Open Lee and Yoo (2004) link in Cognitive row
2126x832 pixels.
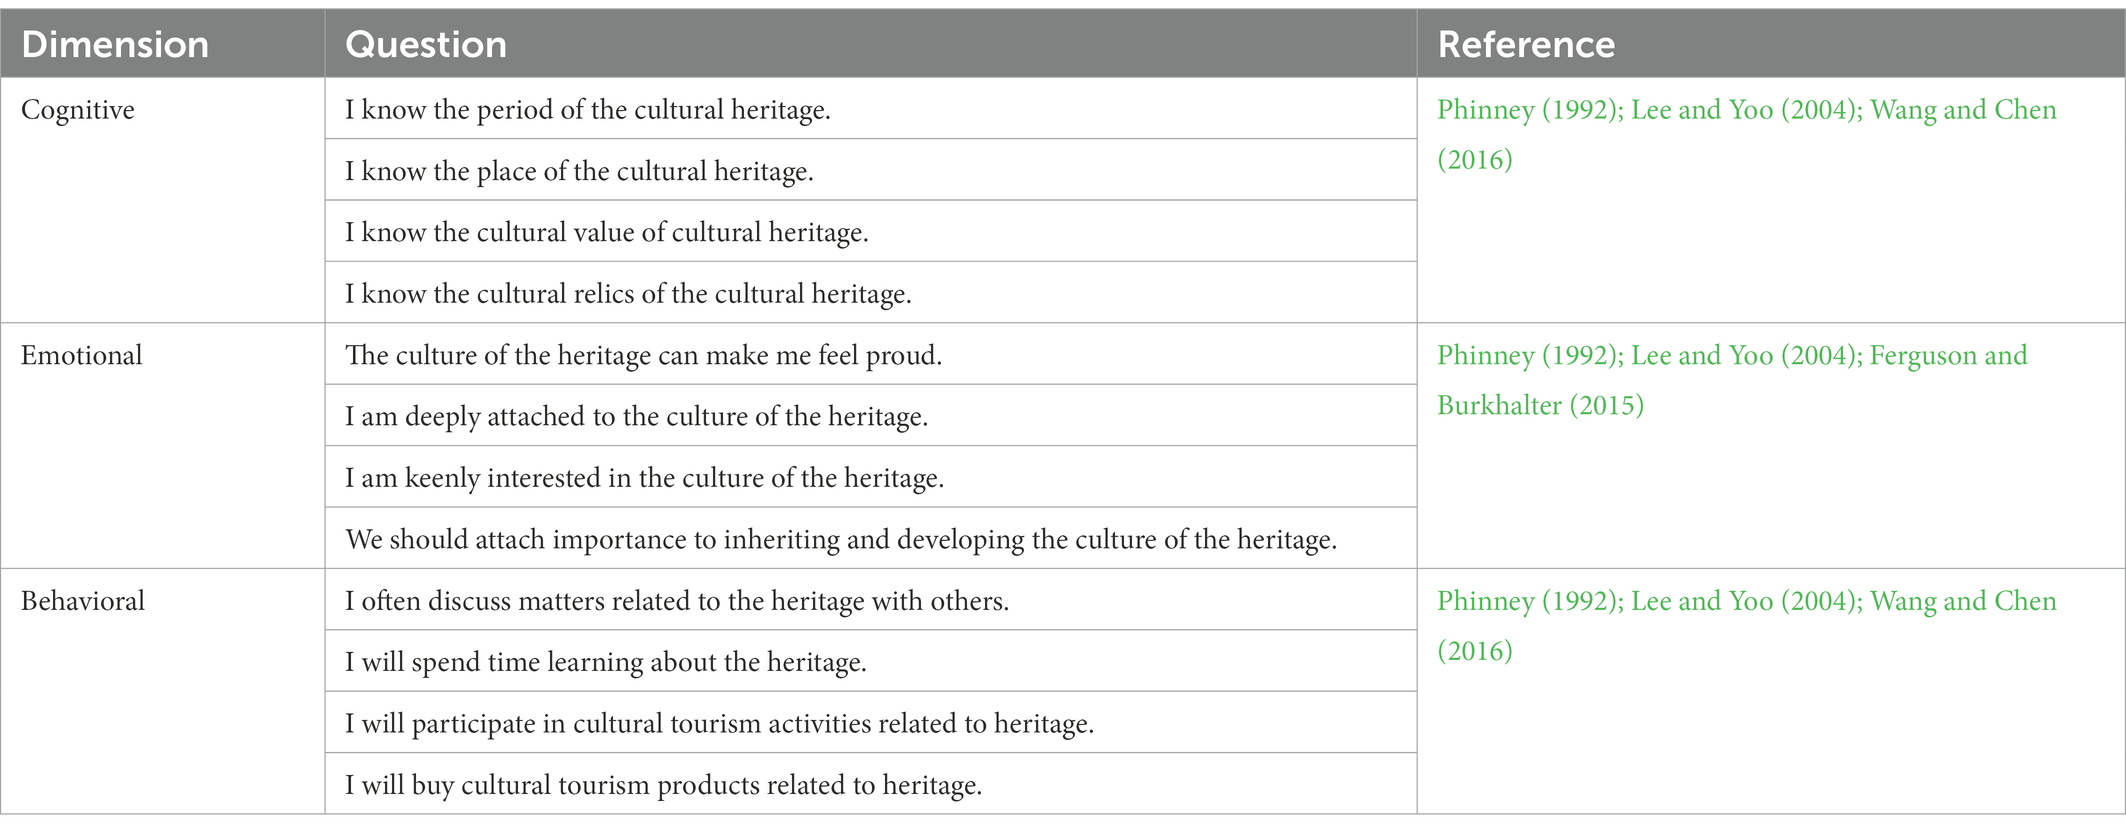point(1746,110)
